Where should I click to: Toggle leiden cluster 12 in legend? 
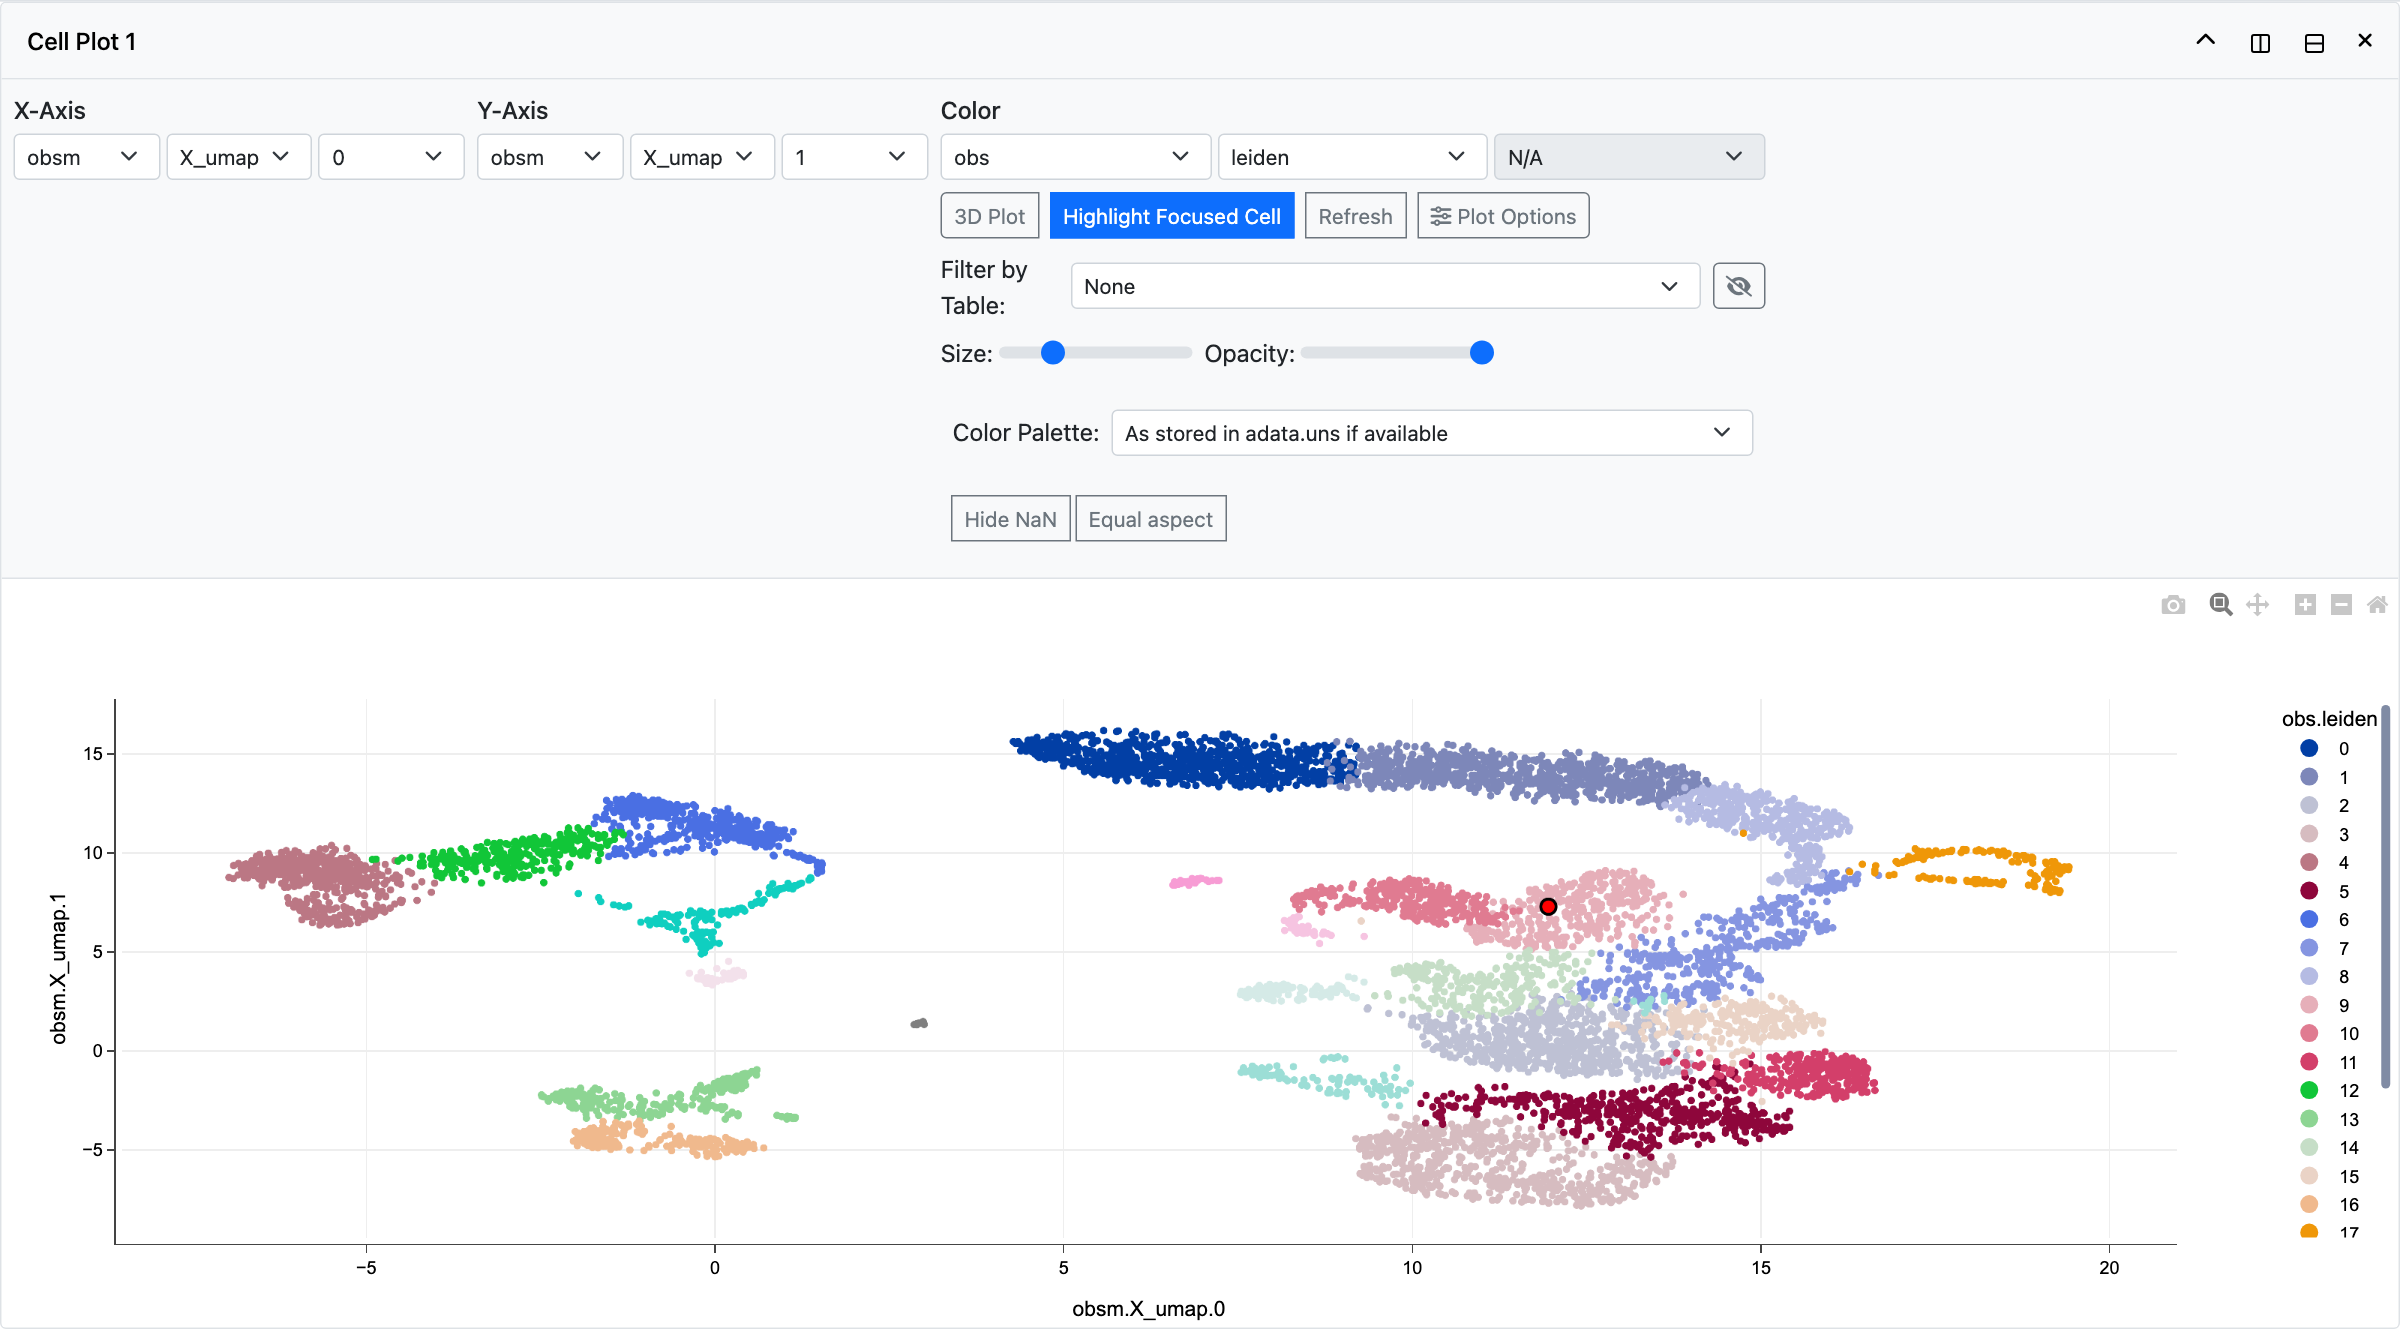[x=2328, y=1090]
